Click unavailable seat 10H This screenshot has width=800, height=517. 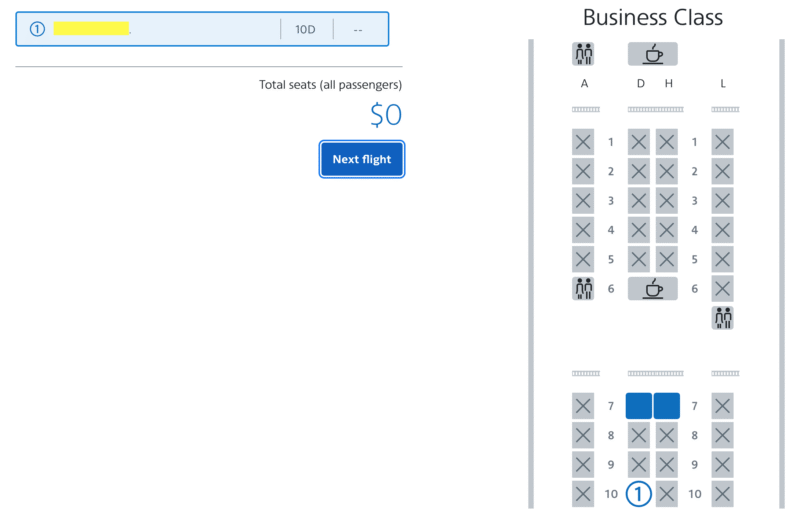coord(667,493)
